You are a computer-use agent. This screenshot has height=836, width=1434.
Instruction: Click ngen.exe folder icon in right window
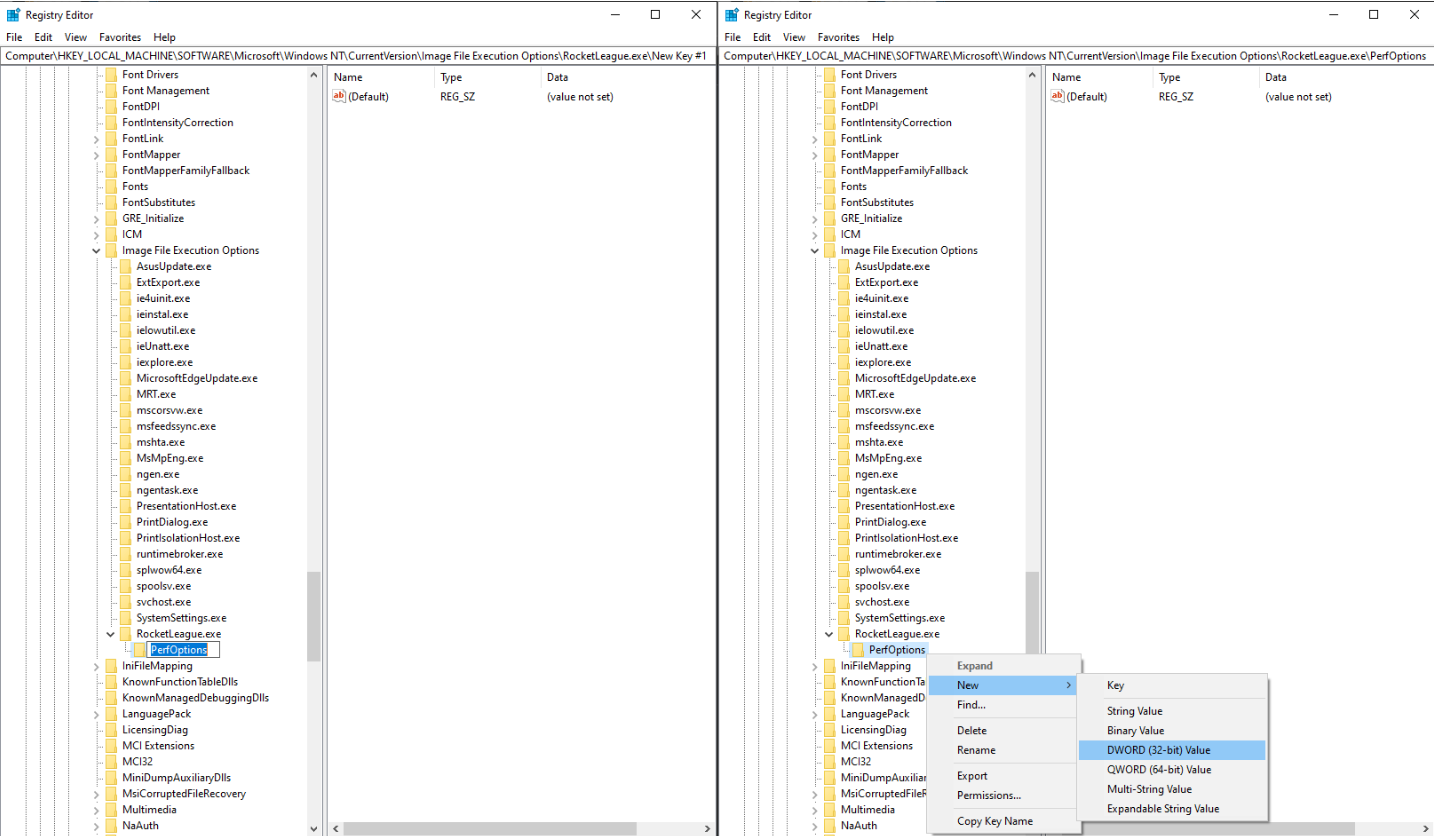point(844,475)
